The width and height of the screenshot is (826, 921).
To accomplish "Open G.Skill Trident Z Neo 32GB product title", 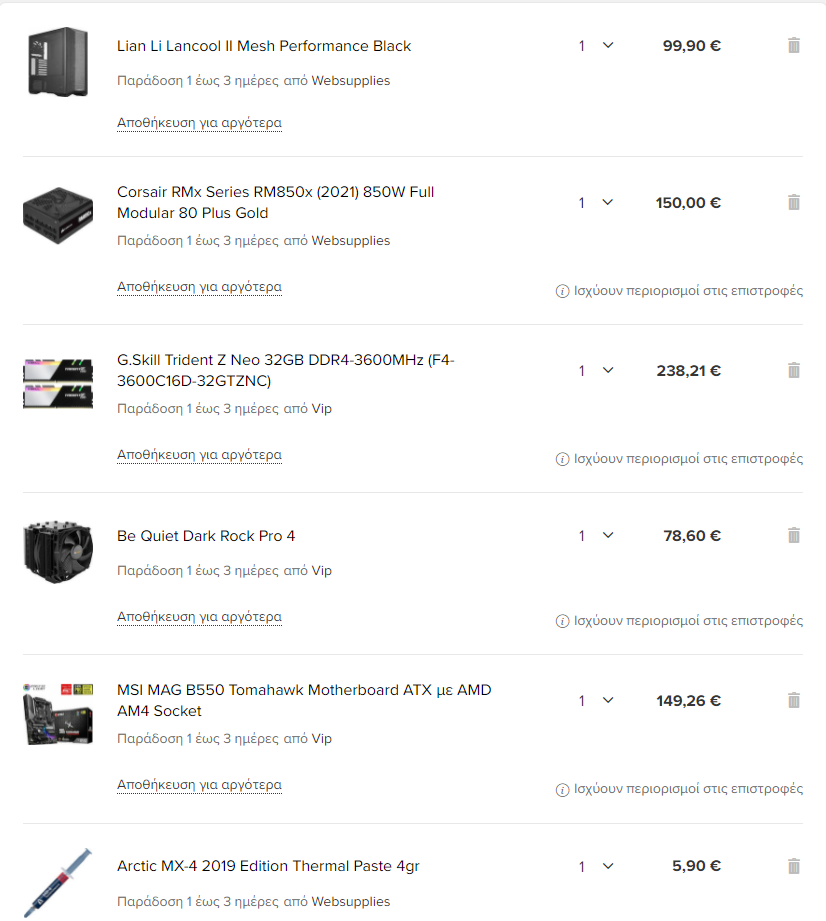I will coord(286,370).
